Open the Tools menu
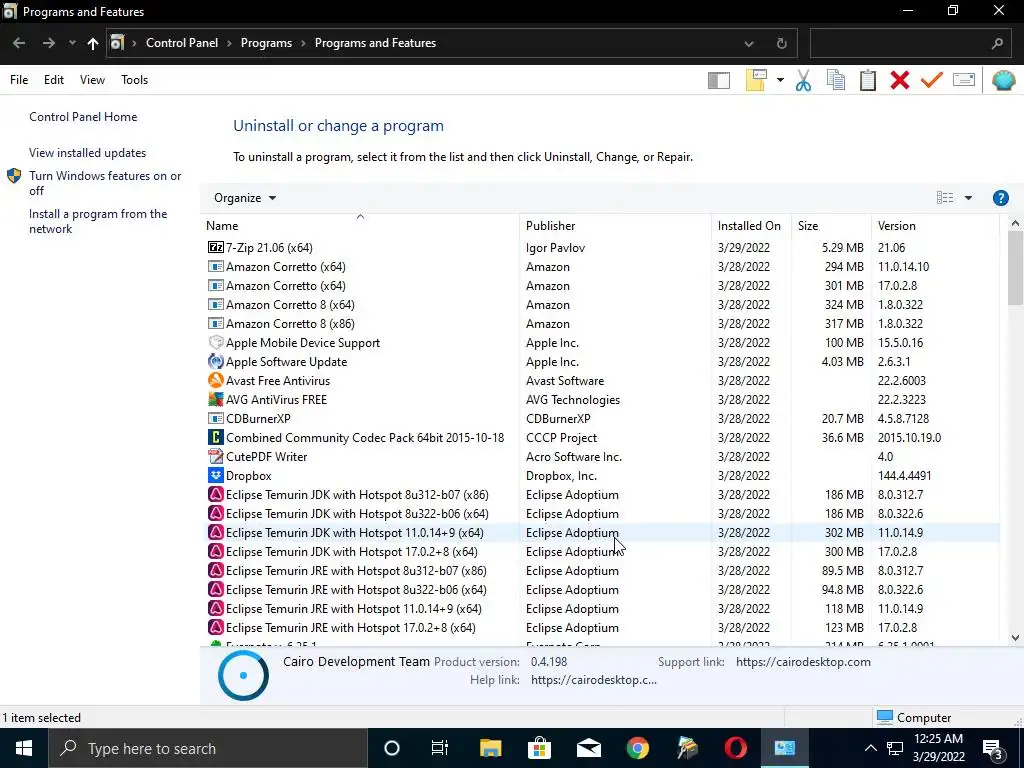Image resolution: width=1024 pixels, height=768 pixels. click(135, 80)
